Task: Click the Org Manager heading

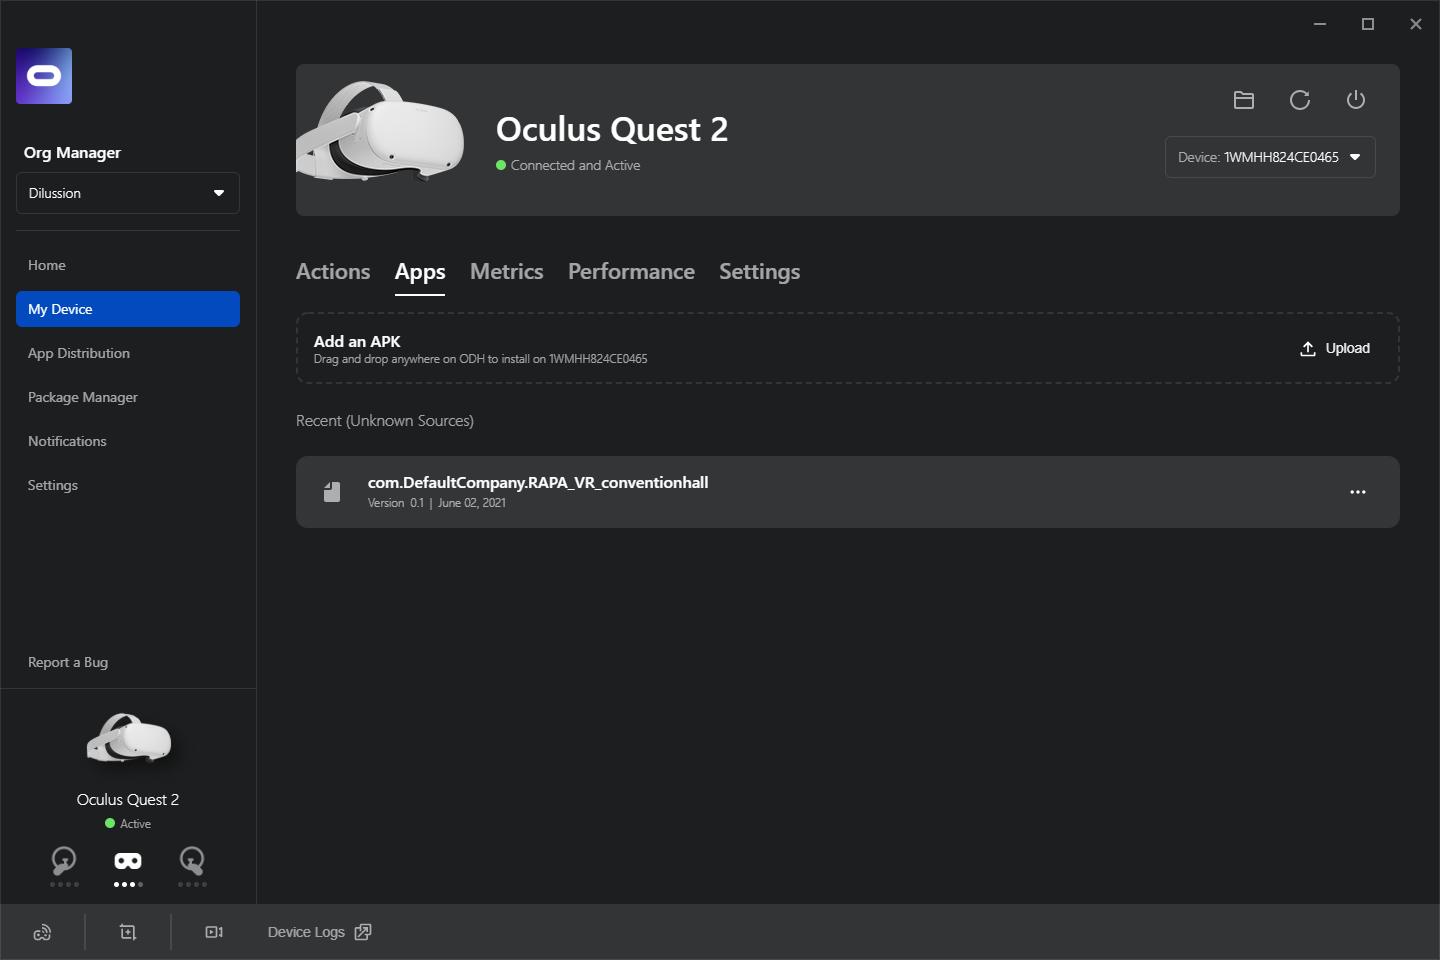Action: click(x=72, y=153)
